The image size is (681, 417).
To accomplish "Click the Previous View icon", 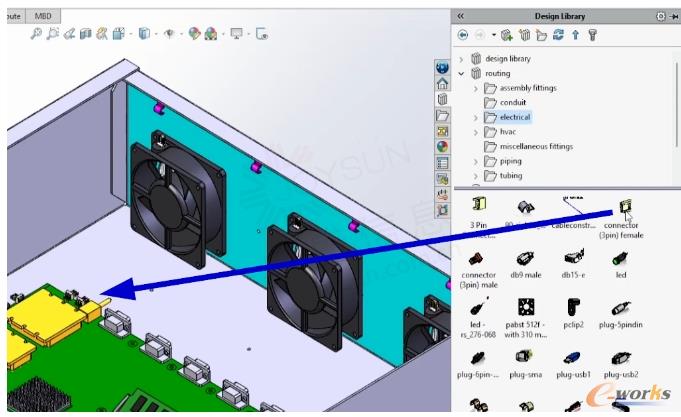I will (69, 33).
